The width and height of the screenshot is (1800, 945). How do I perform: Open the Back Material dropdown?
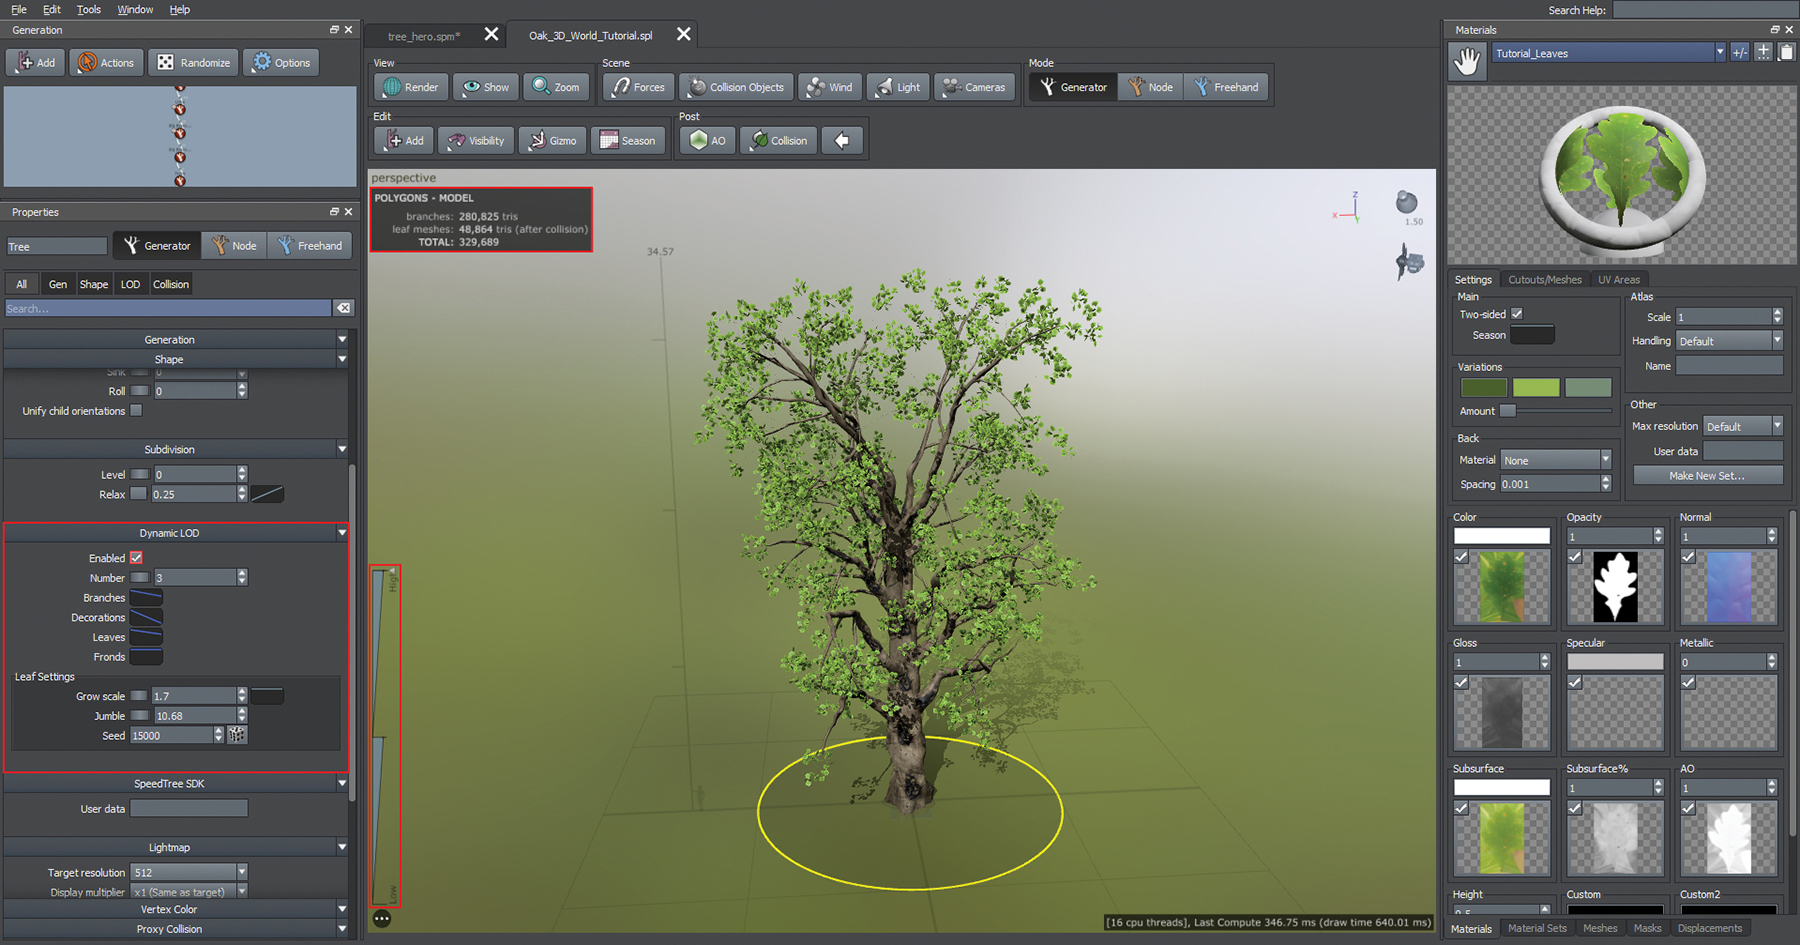pyautogui.click(x=1556, y=460)
